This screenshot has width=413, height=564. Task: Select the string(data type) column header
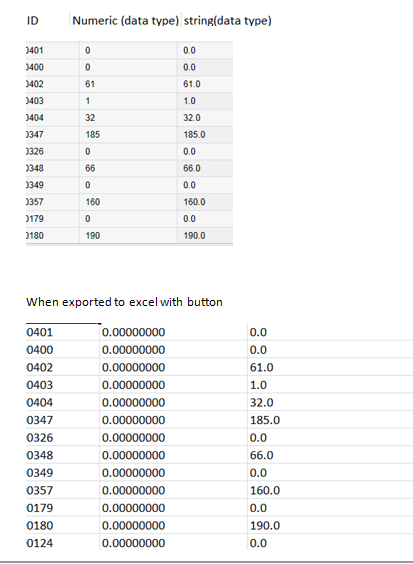(x=227, y=21)
